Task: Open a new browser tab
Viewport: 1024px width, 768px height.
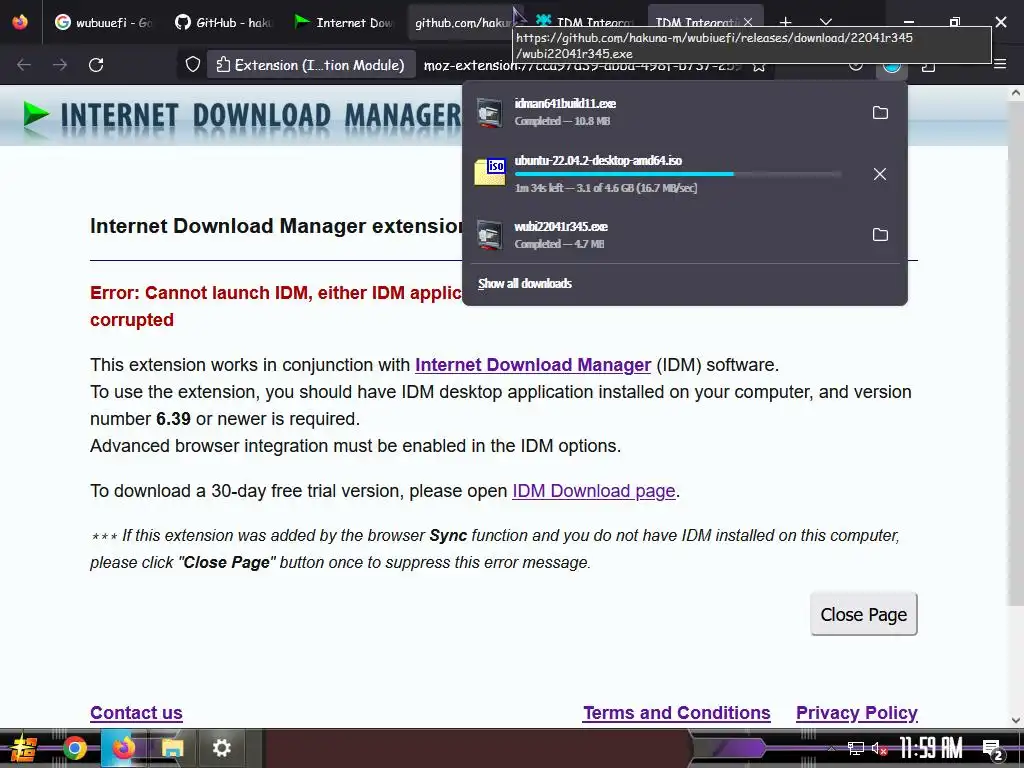Action: pyautogui.click(x=786, y=22)
